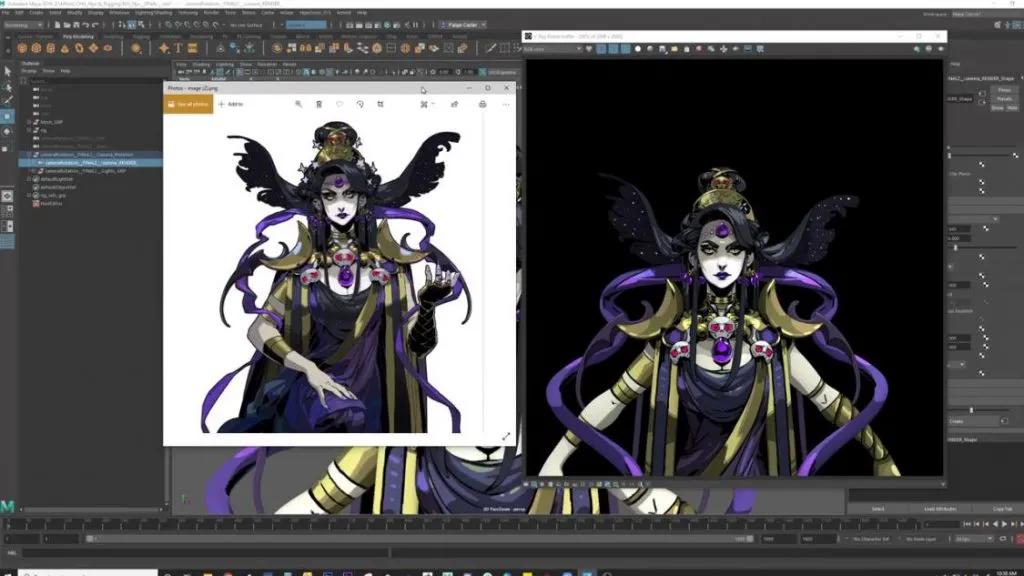1024x576 pixels.
Task: Delete the photo with the trash icon
Action: [x=319, y=104]
